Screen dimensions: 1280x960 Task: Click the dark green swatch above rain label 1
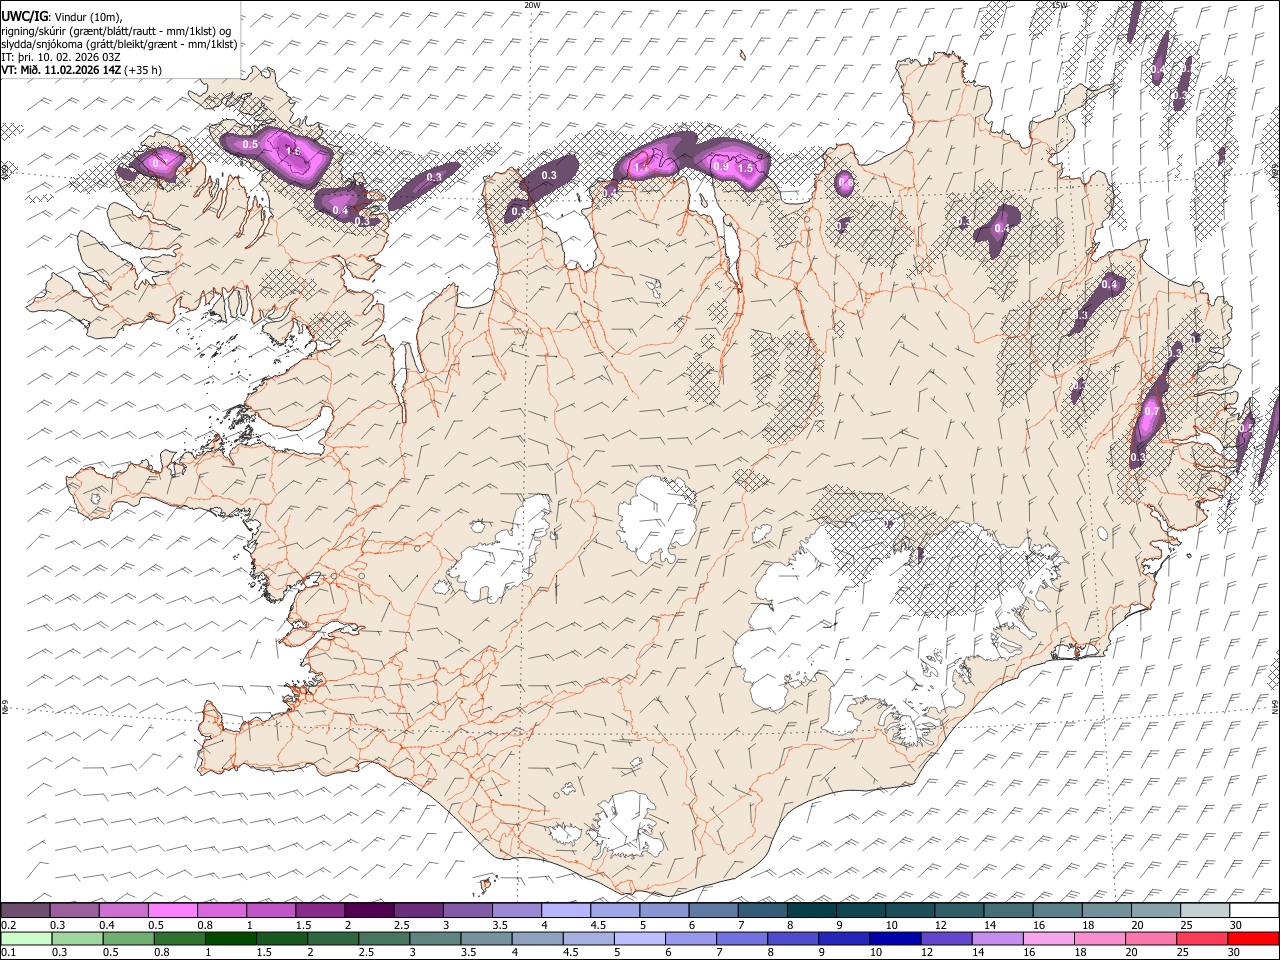pos(230,938)
